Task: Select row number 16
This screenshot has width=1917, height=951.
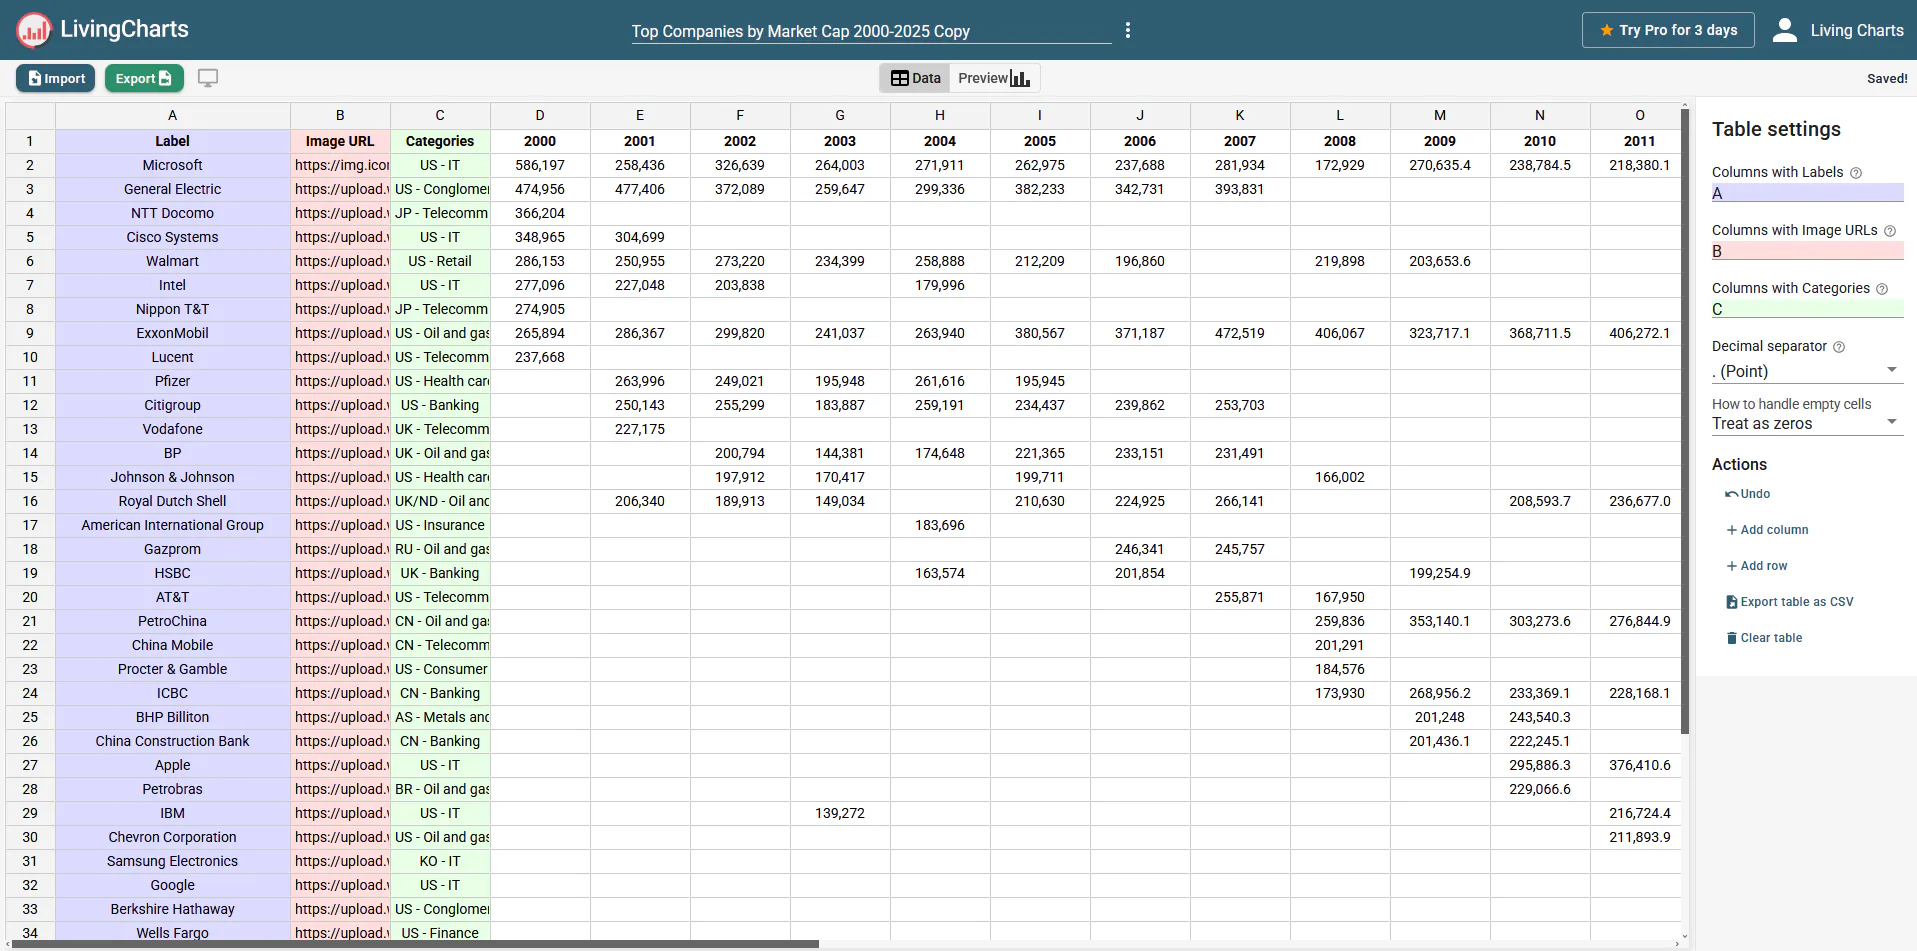Action: [30, 501]
